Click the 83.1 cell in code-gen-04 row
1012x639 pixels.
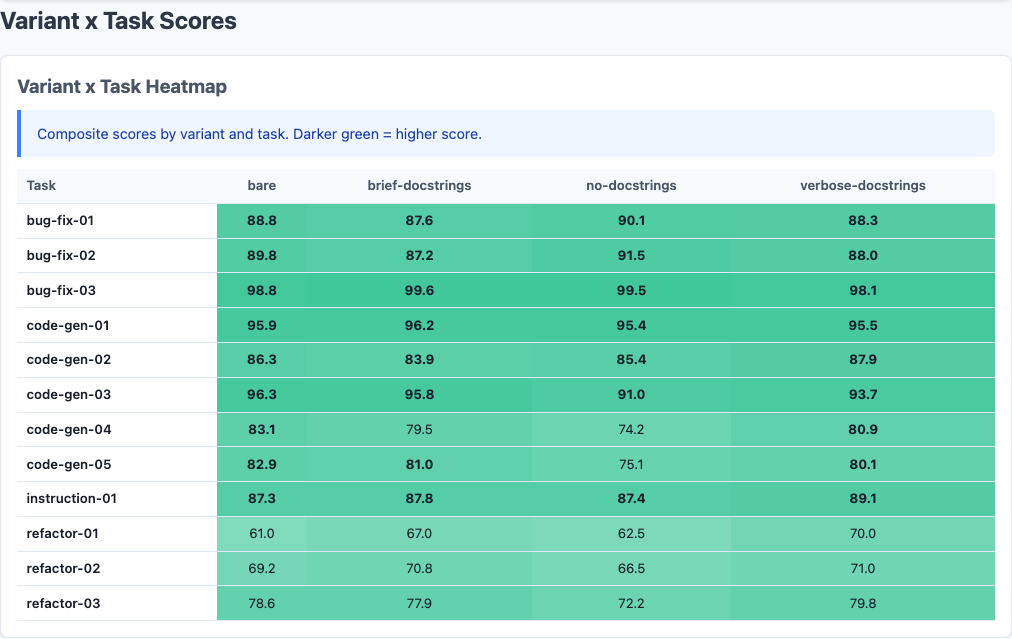coord(261,429)
